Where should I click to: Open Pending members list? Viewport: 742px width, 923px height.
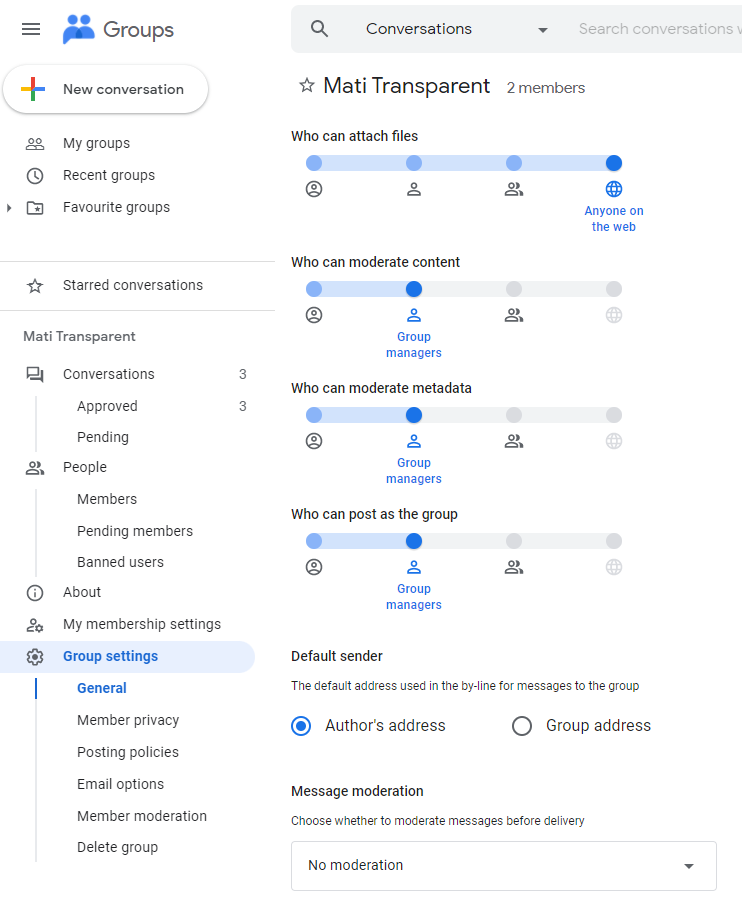pyautogui.click(x=135, y=531)
